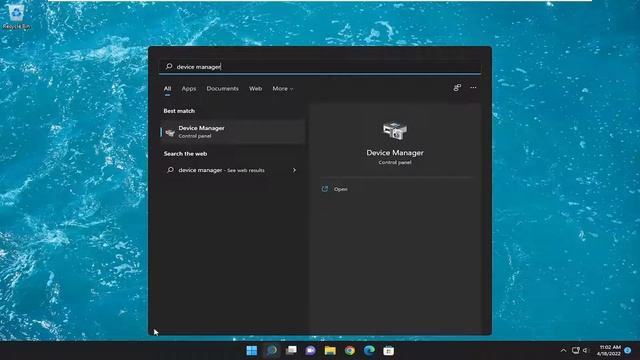Click the search account/feedback icon
The height and width of the screenshot is (360, 640).
click(x=457, y=87)
